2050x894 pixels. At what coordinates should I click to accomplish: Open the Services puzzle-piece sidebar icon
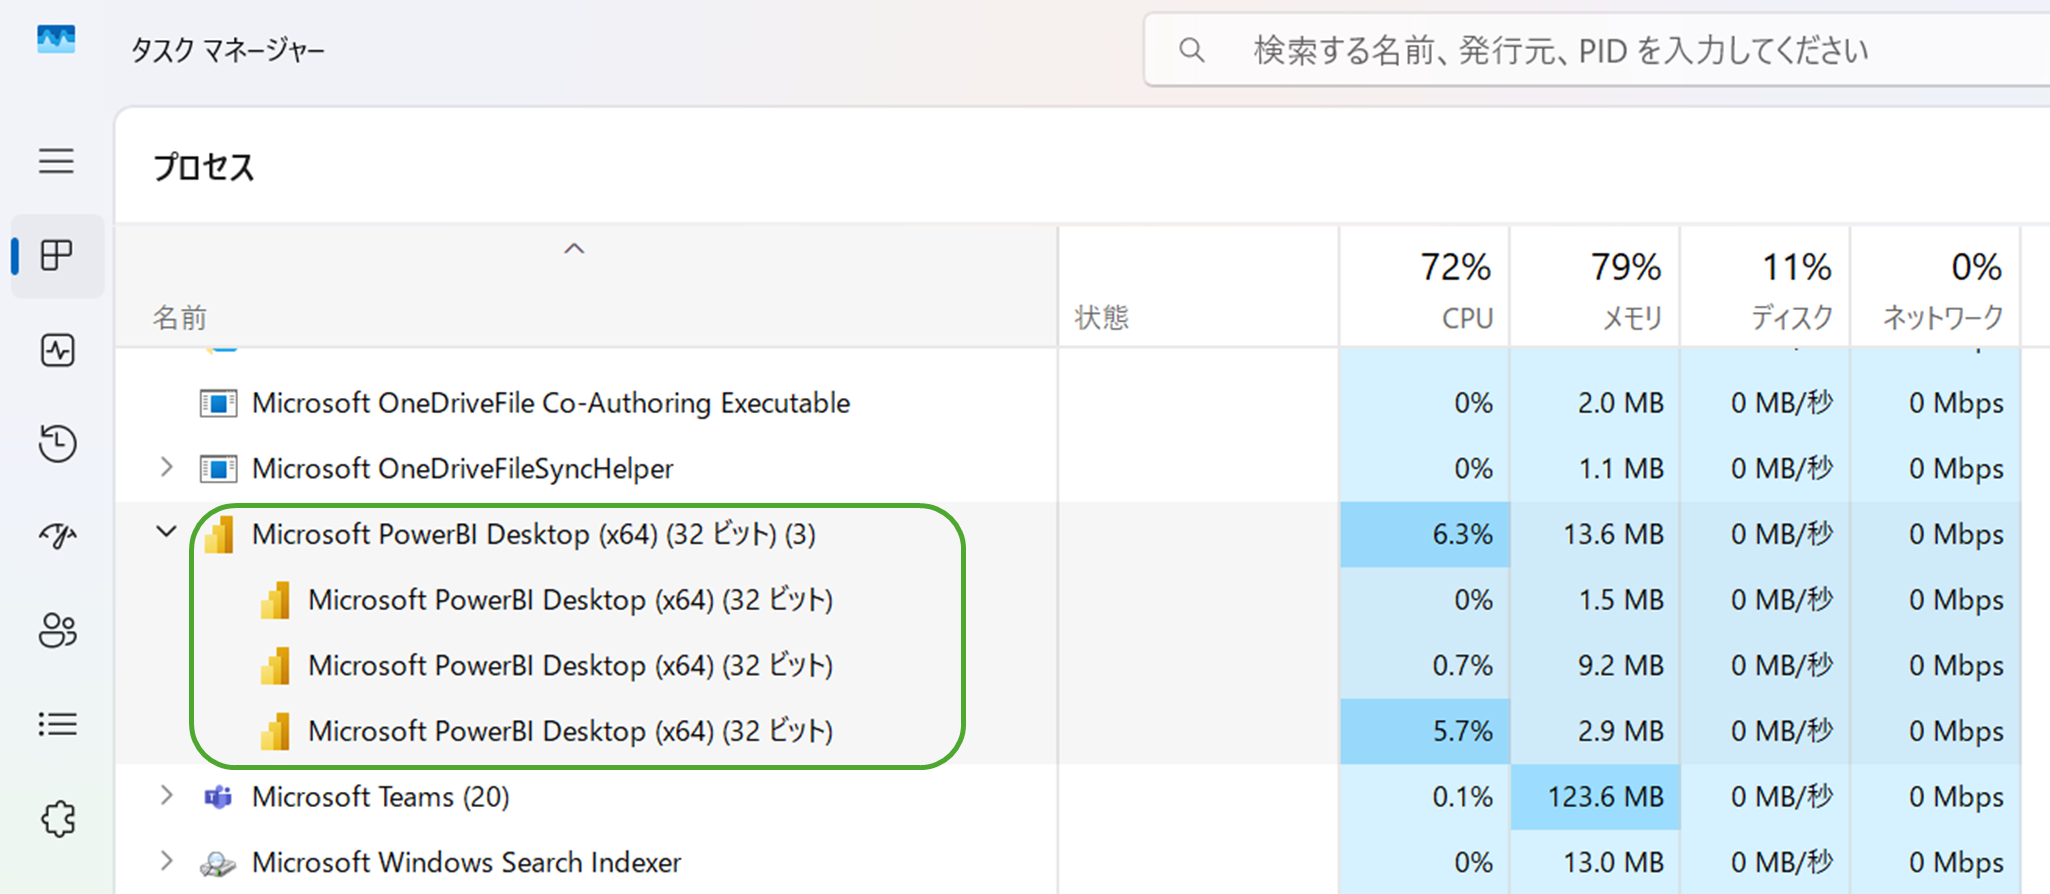tap(57, 818)
